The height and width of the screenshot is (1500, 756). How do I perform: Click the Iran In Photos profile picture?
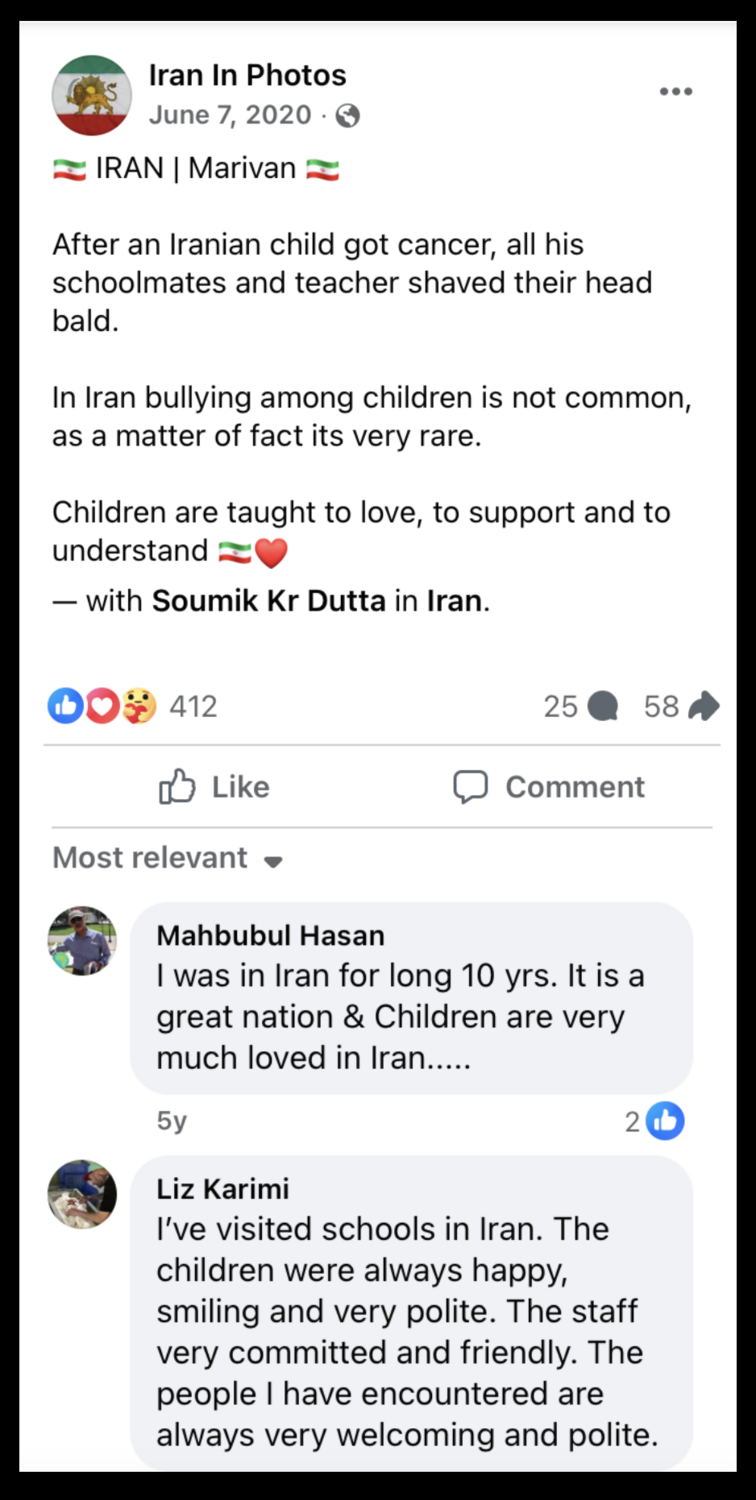click(x=92, y=95)
